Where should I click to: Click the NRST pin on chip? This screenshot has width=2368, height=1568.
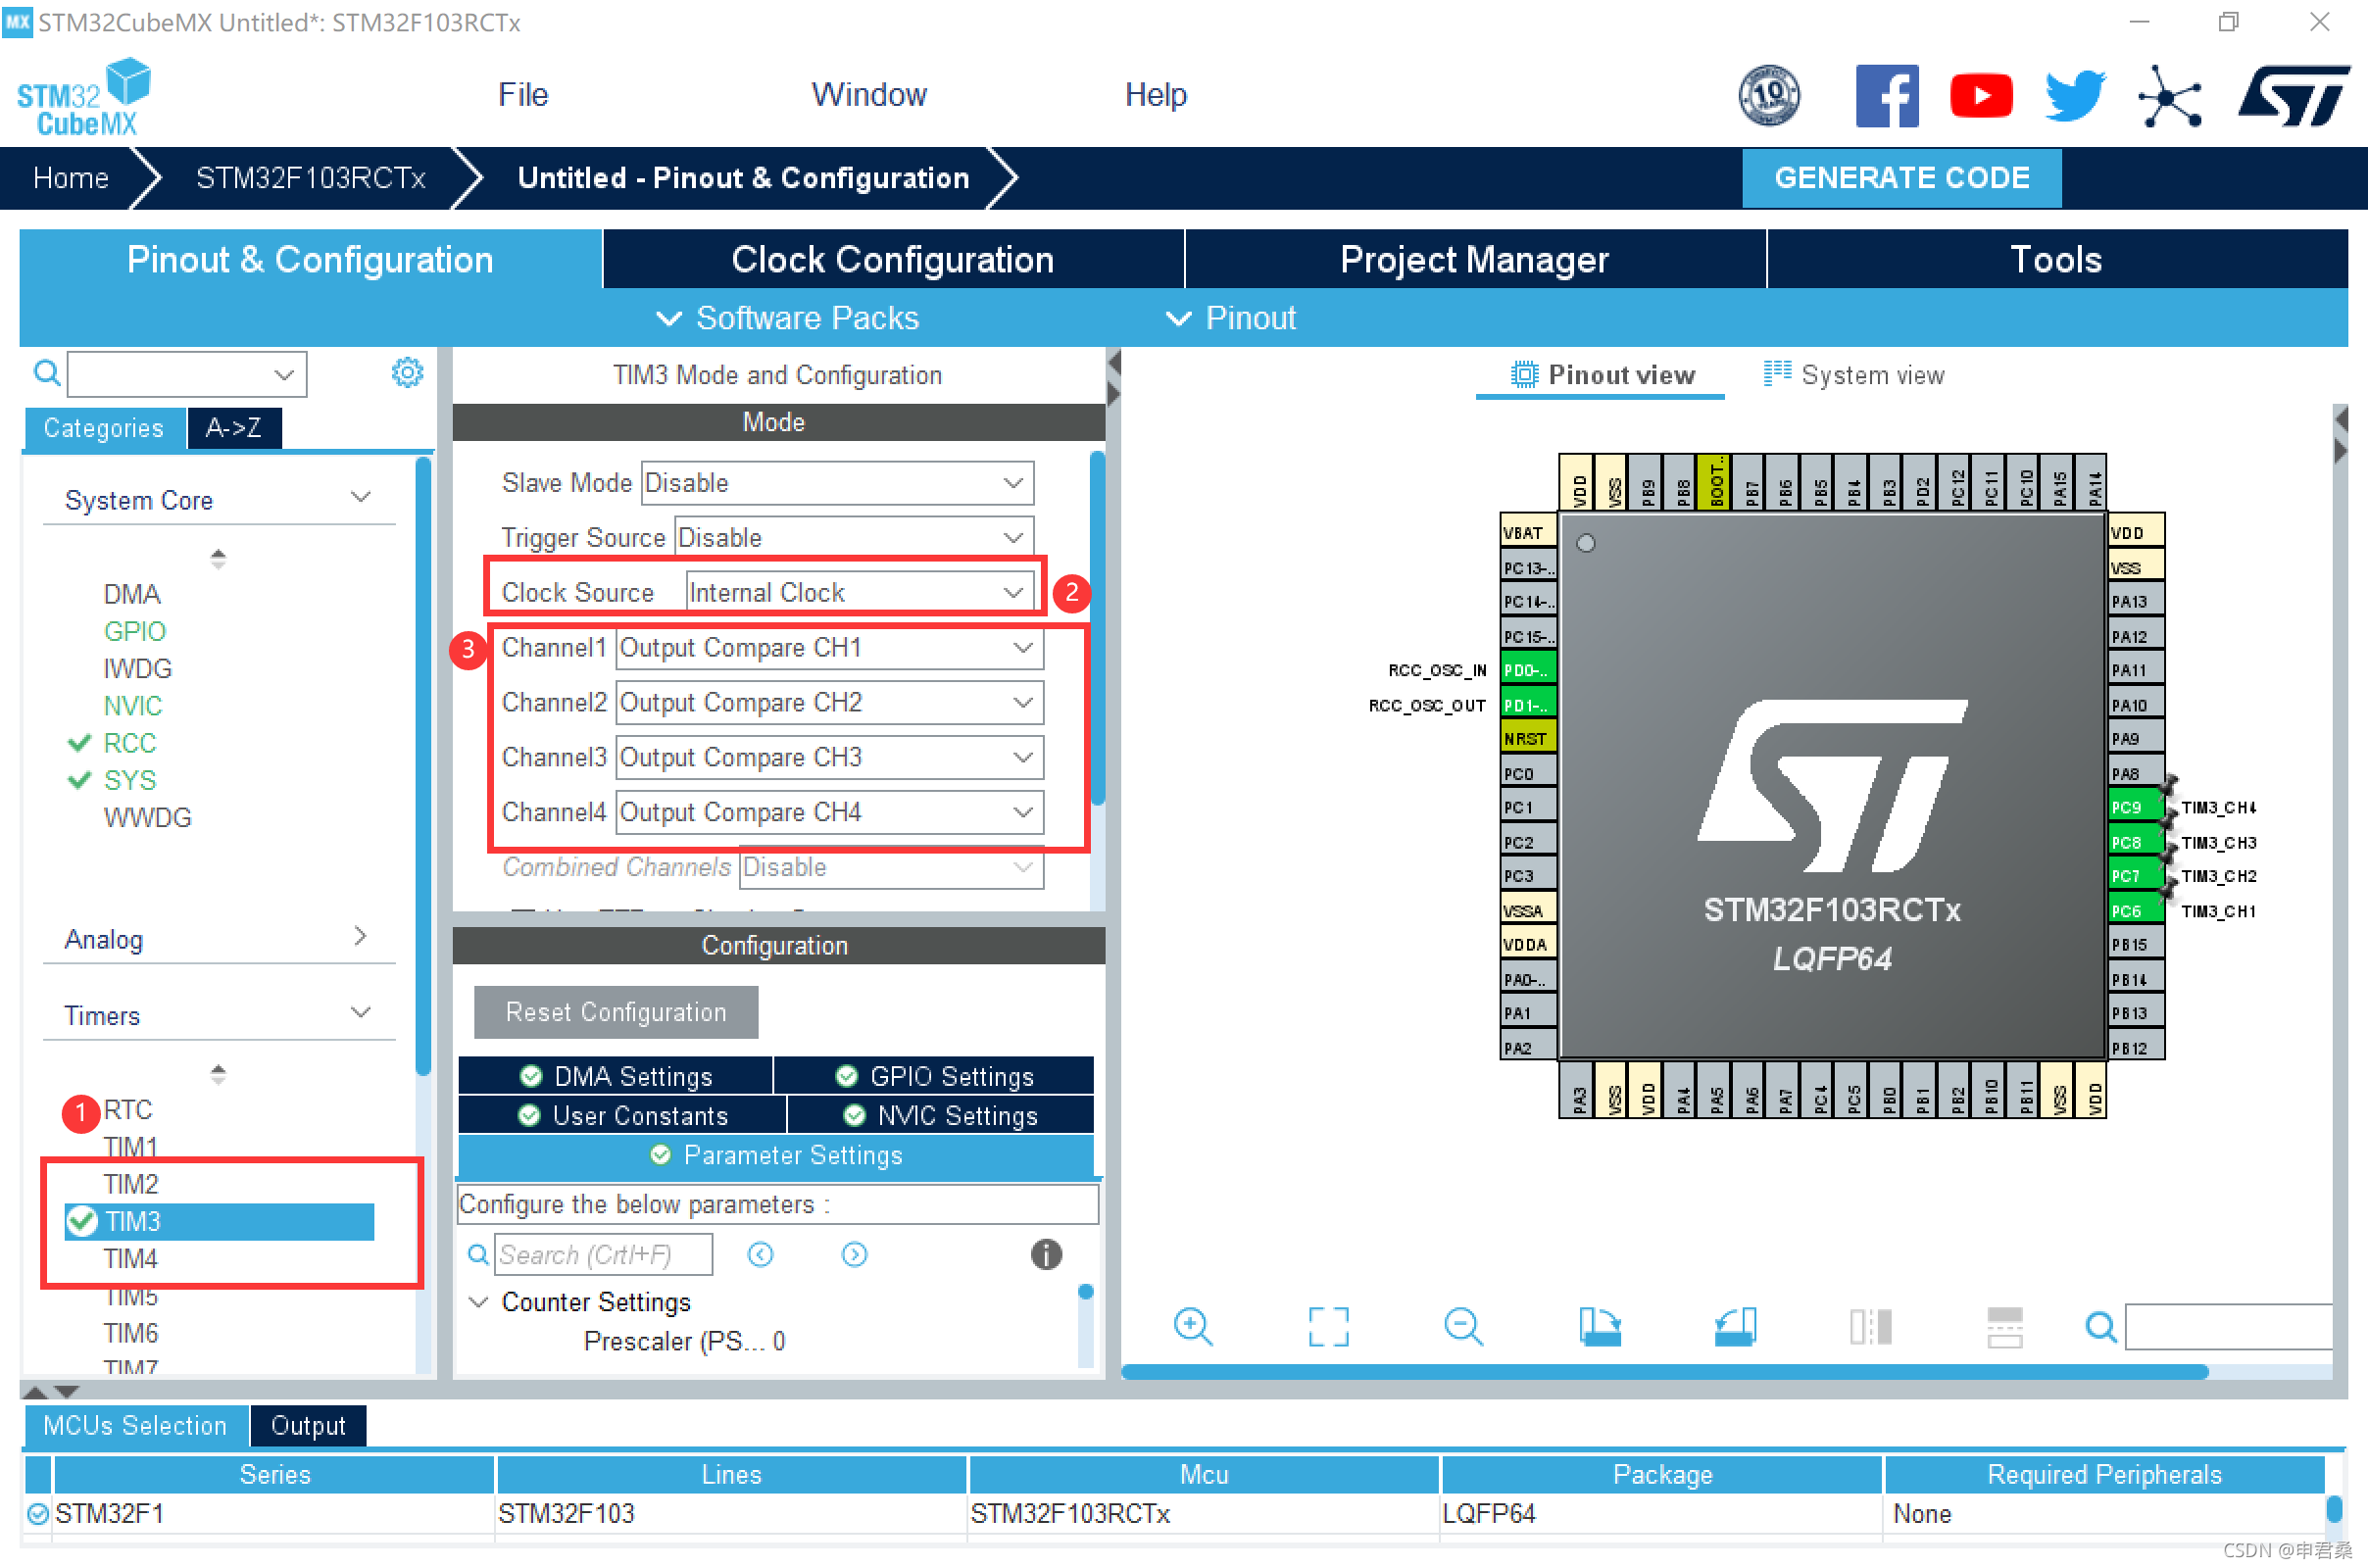coord(1527,739)
